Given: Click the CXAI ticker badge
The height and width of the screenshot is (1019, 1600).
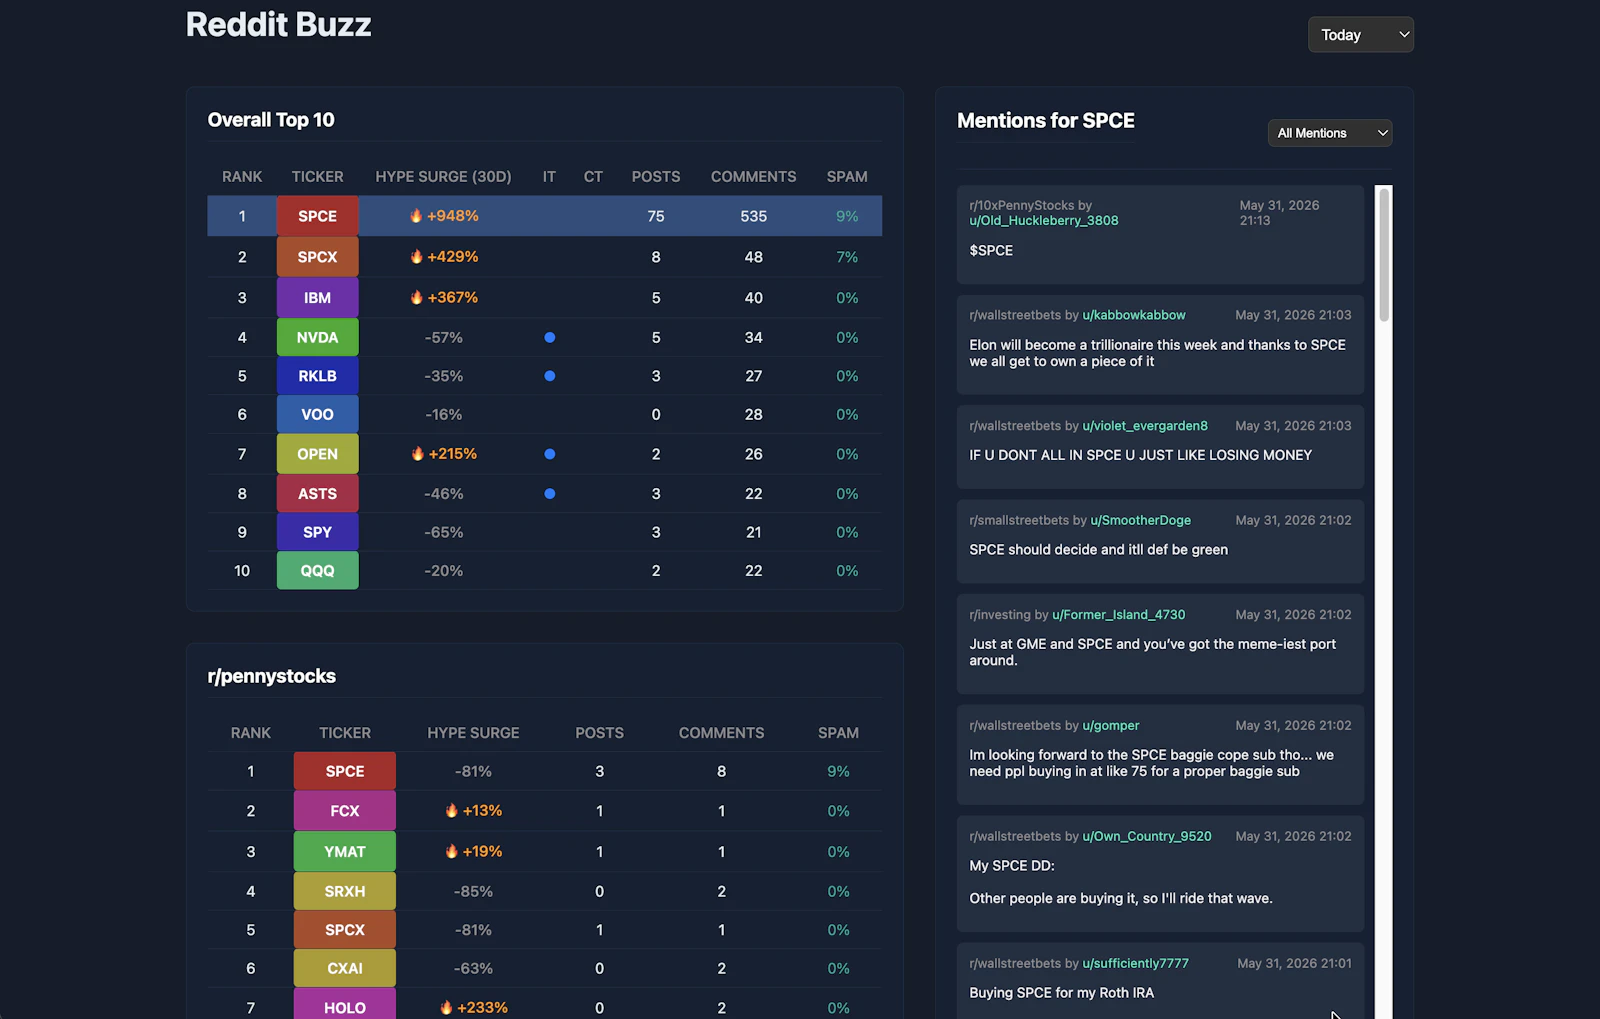Looking at the screenshot, I should click(x=345, y=968).
